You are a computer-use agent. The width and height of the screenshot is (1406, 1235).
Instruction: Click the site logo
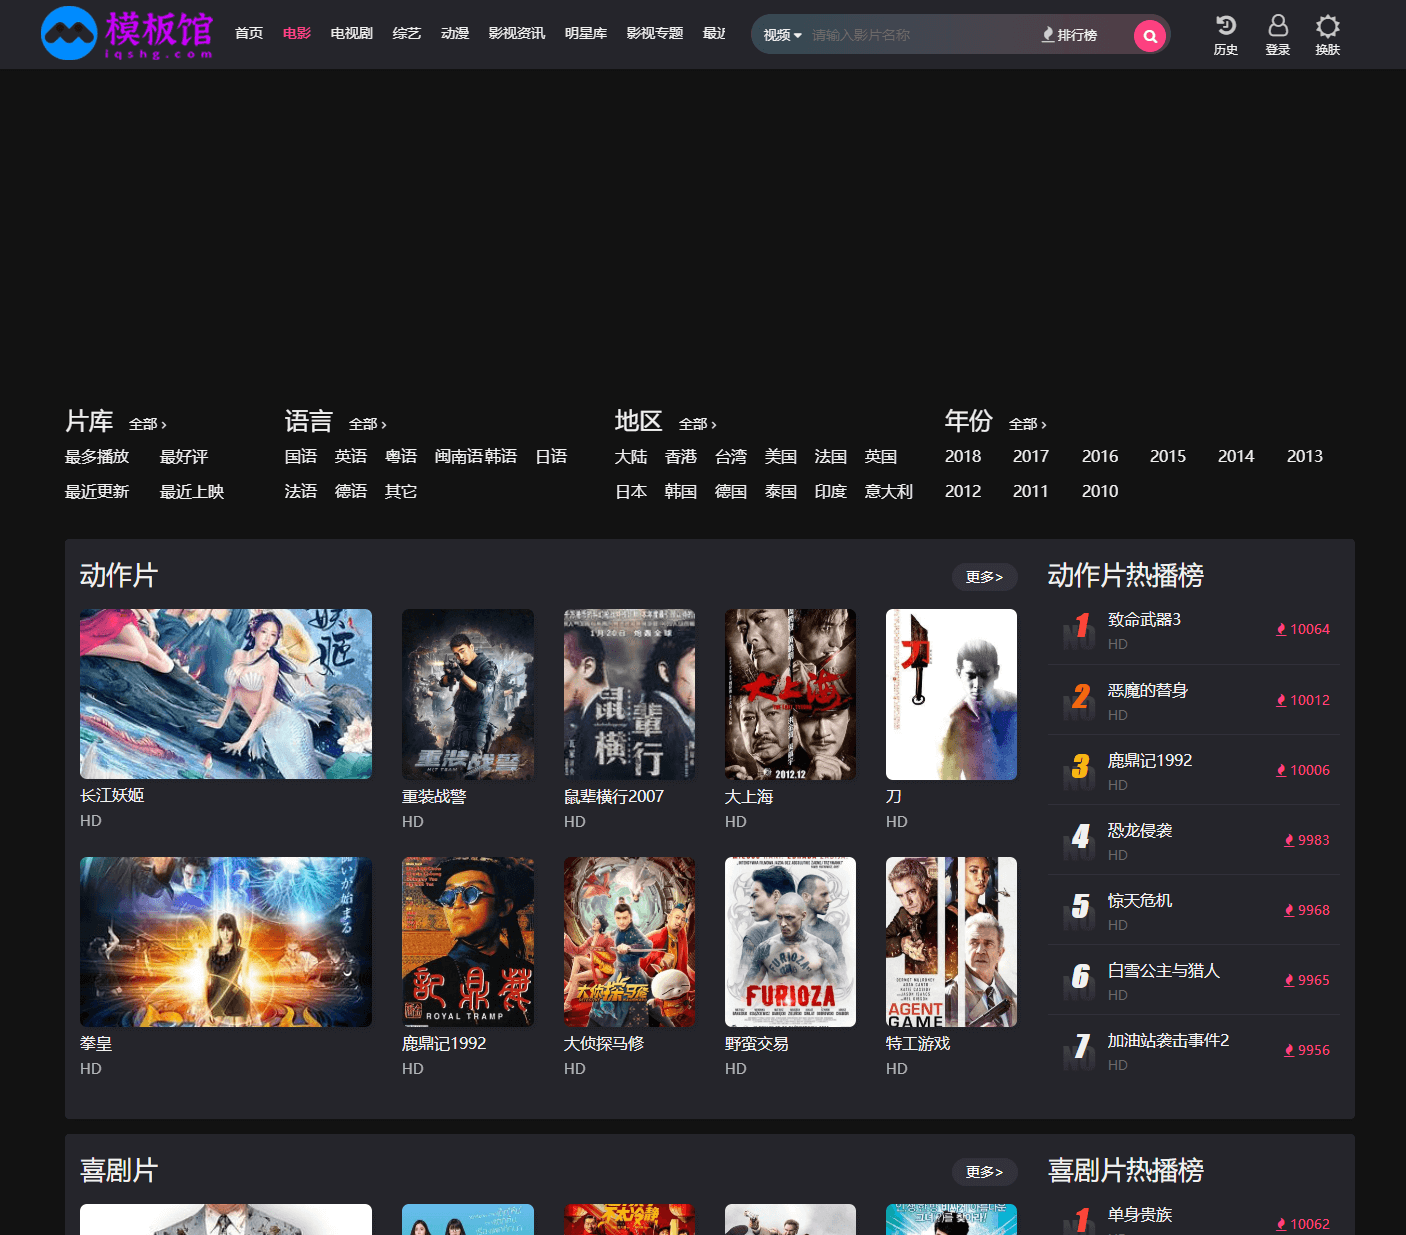pyautogui.click(x=127, y=33)
